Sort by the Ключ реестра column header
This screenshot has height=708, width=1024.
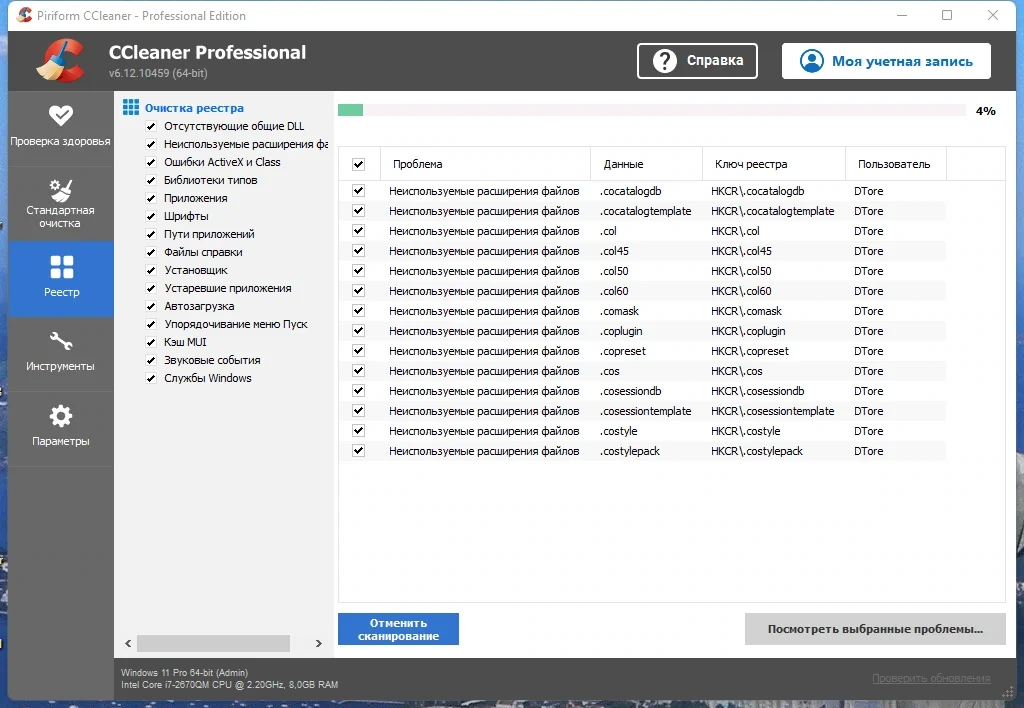[x=774, y=164]
